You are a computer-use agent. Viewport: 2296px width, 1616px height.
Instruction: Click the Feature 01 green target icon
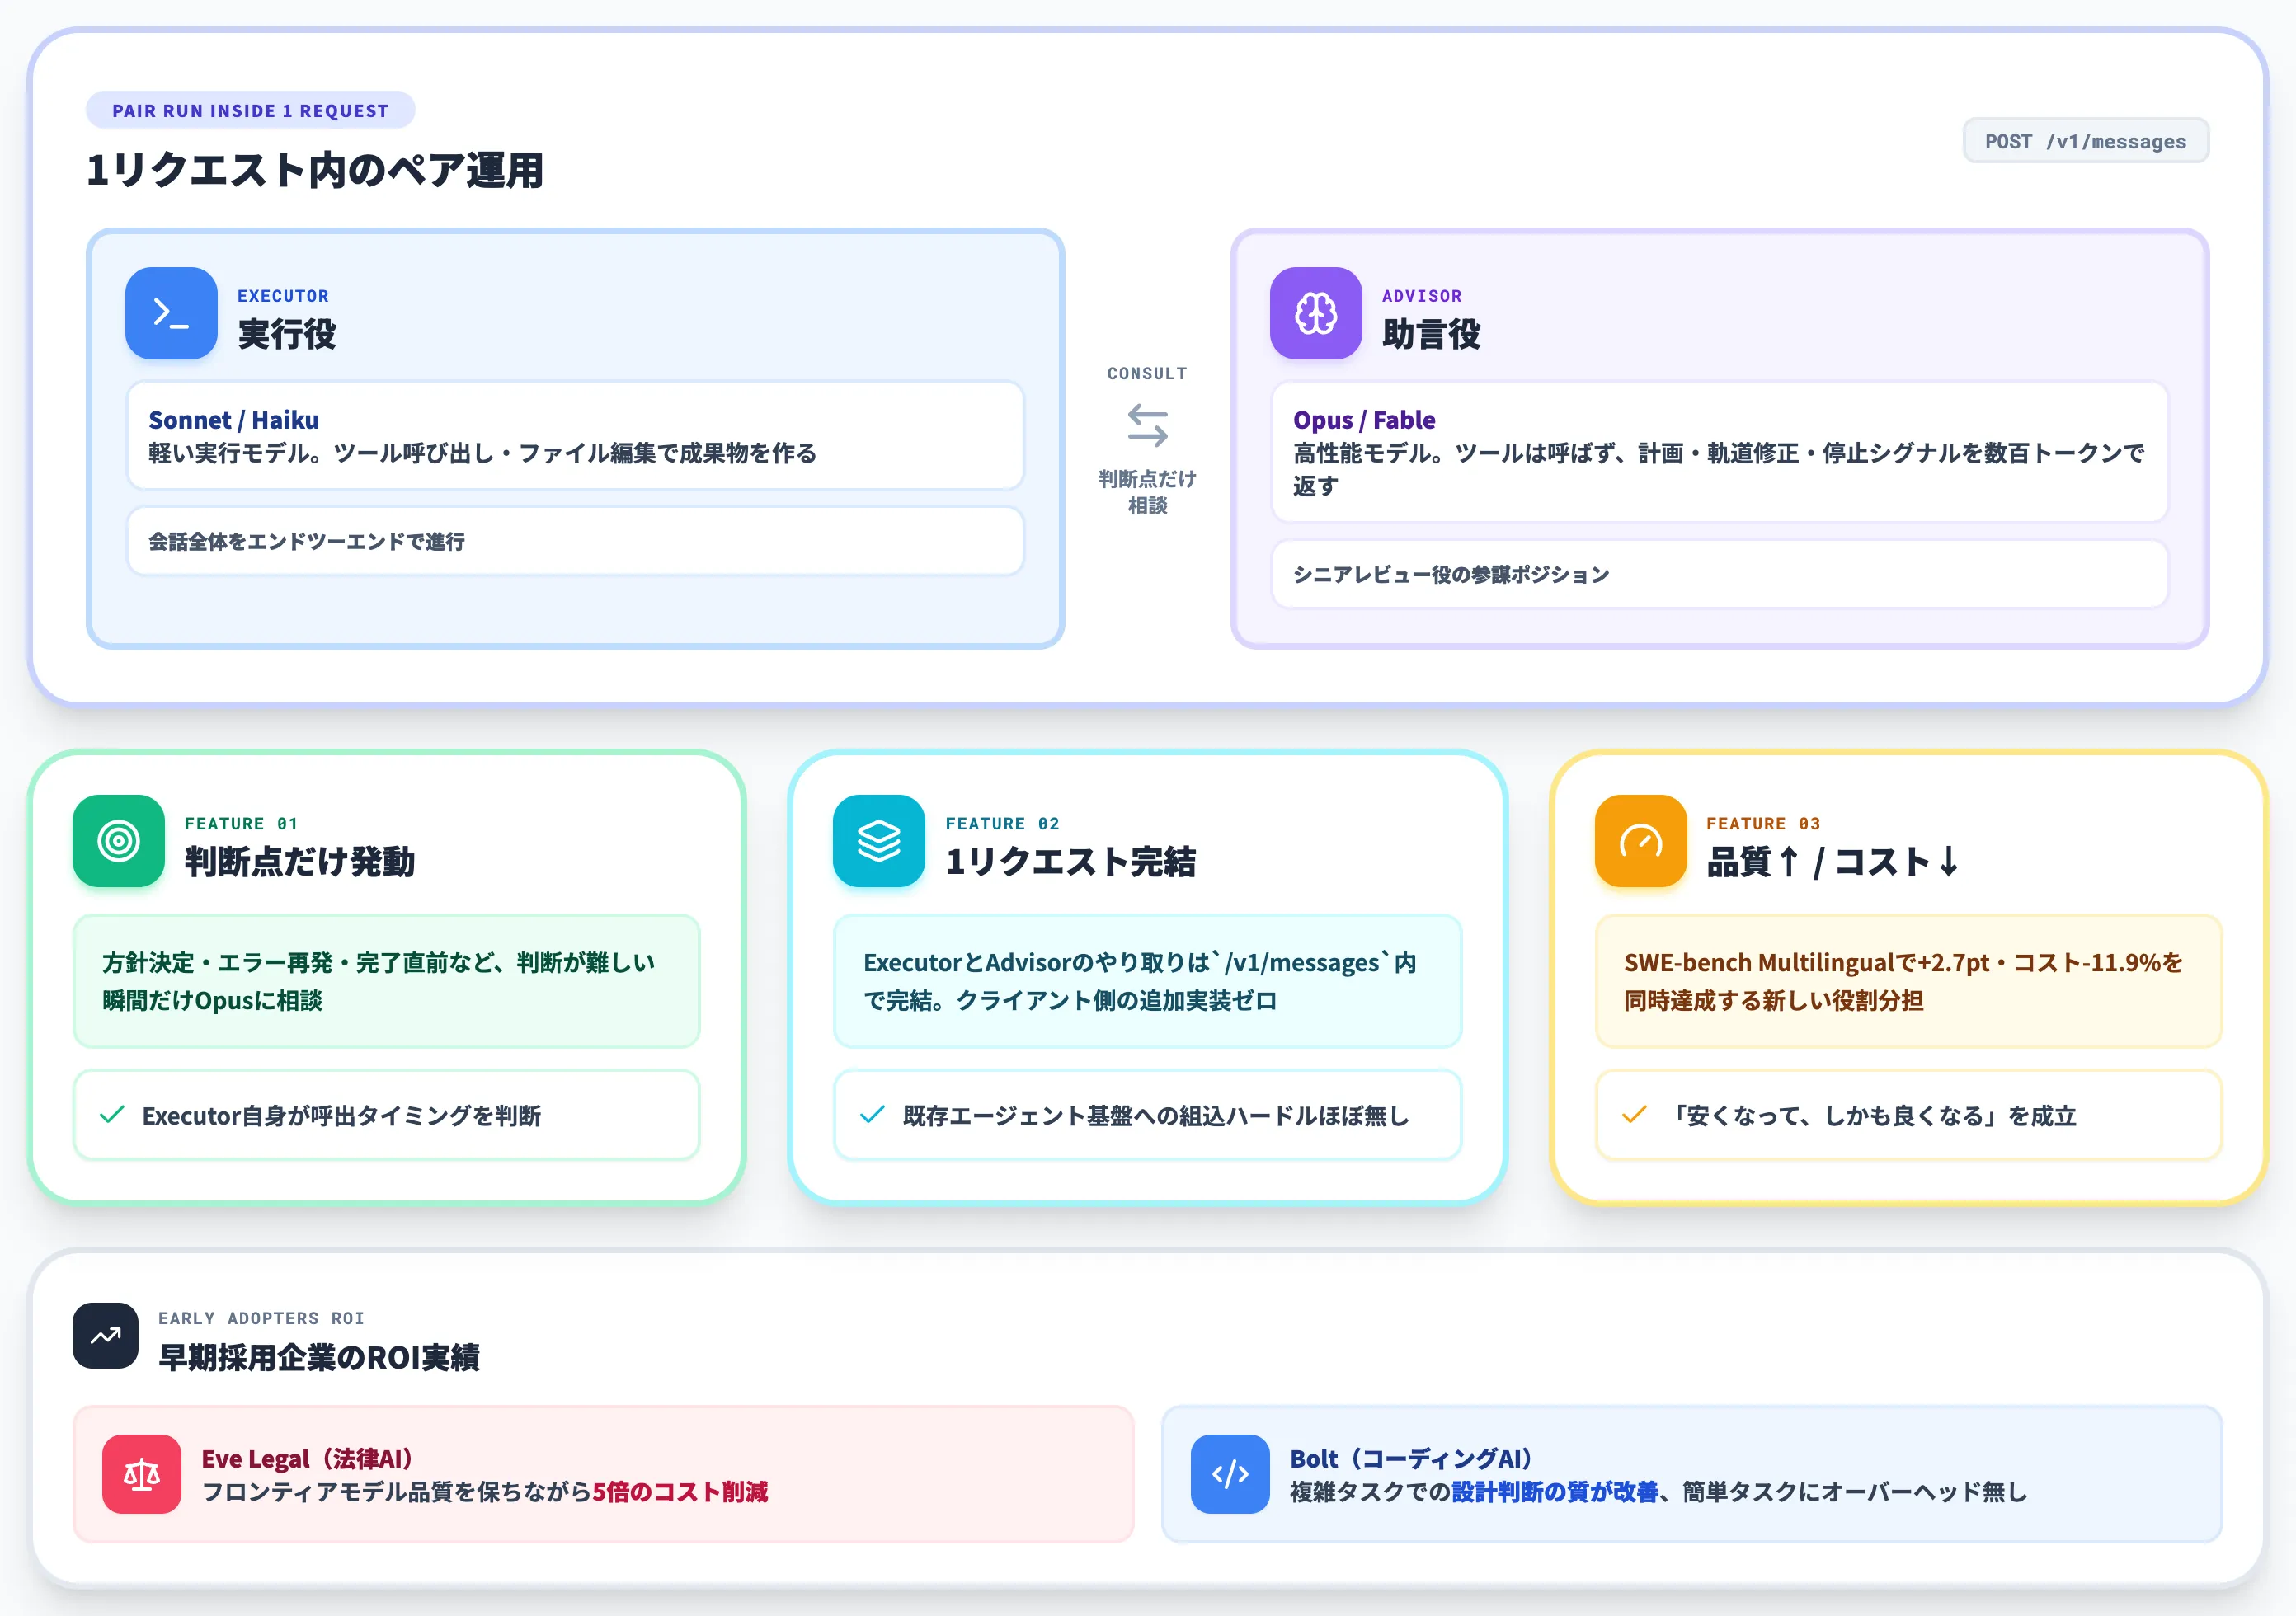click(x=119, y=841)
